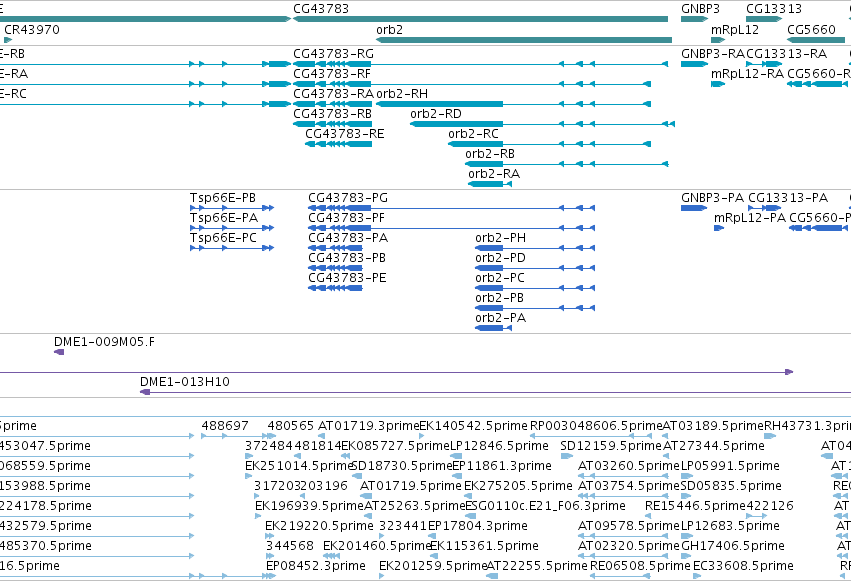Click protein CG43783-PF
This screenshot has height=581, width=851.
pos(346,218)
